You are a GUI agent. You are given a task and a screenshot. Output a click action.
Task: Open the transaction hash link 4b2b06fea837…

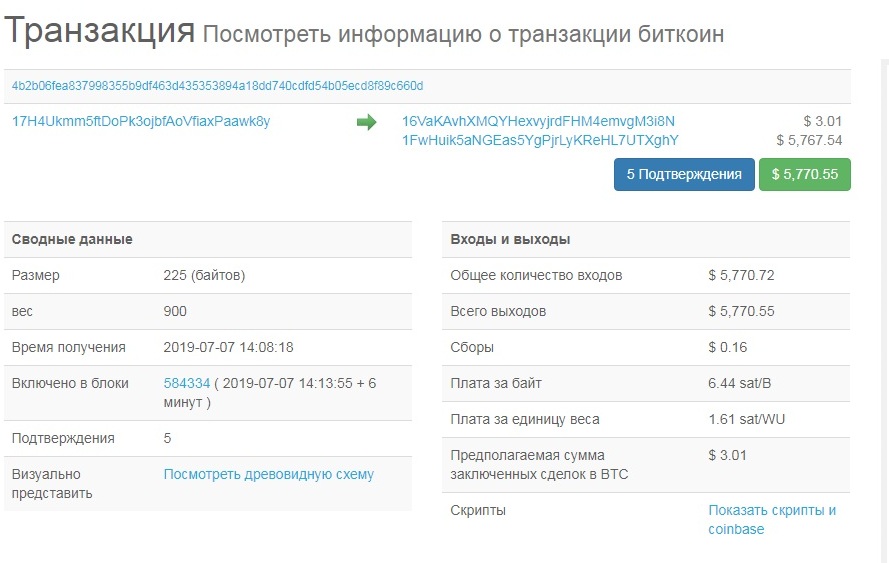pos(217,86)
